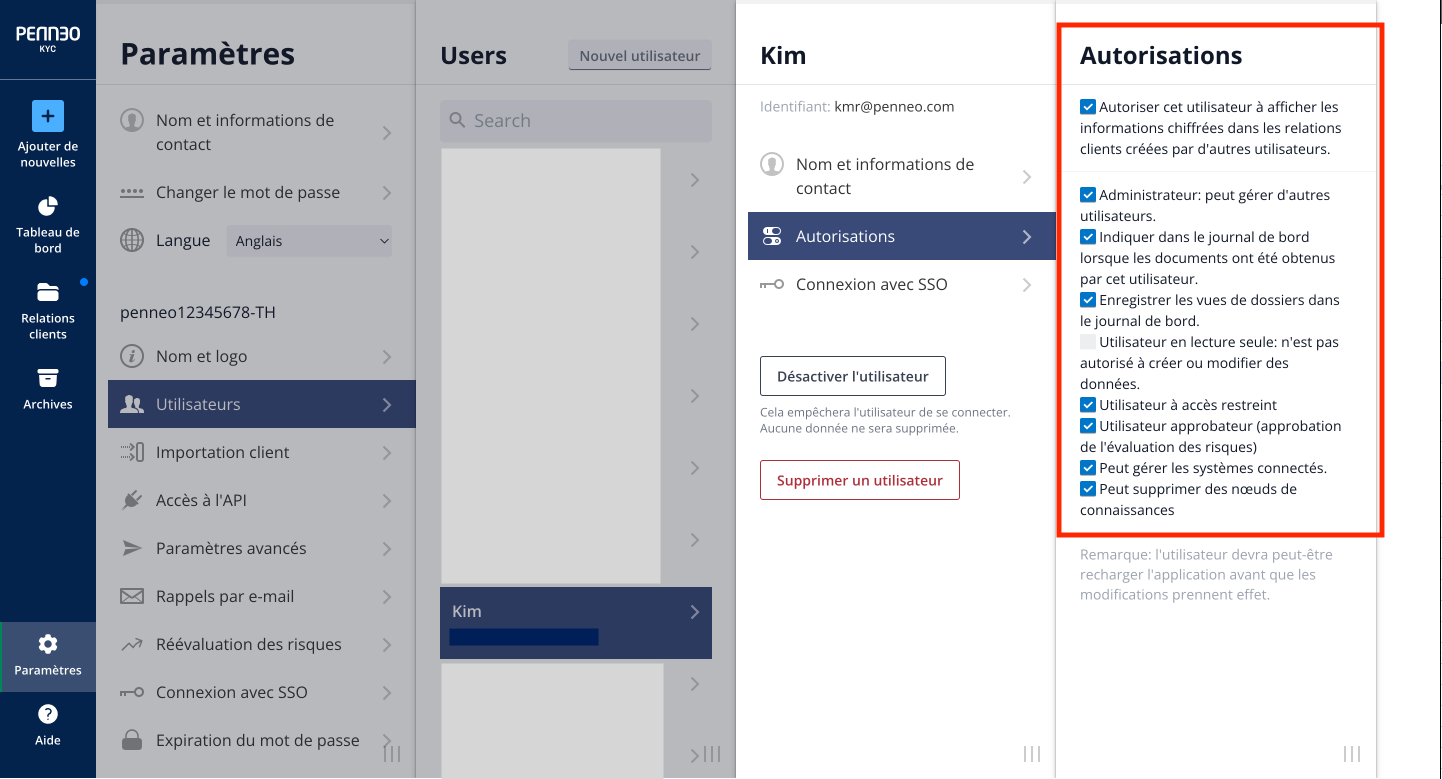Open the Langue dropdown showing Anglais
Screen dimensions: 1442x779
pos(309,241)
